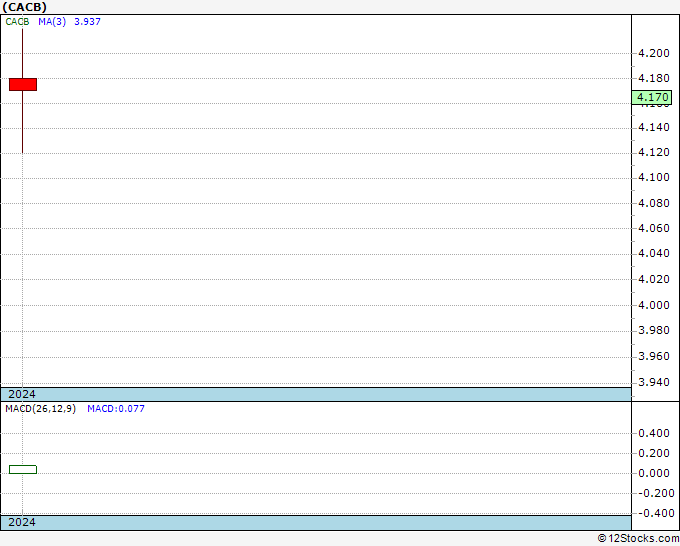Click the MA(3) legend label
680x546 pixels.
click(x=52, y=22)
